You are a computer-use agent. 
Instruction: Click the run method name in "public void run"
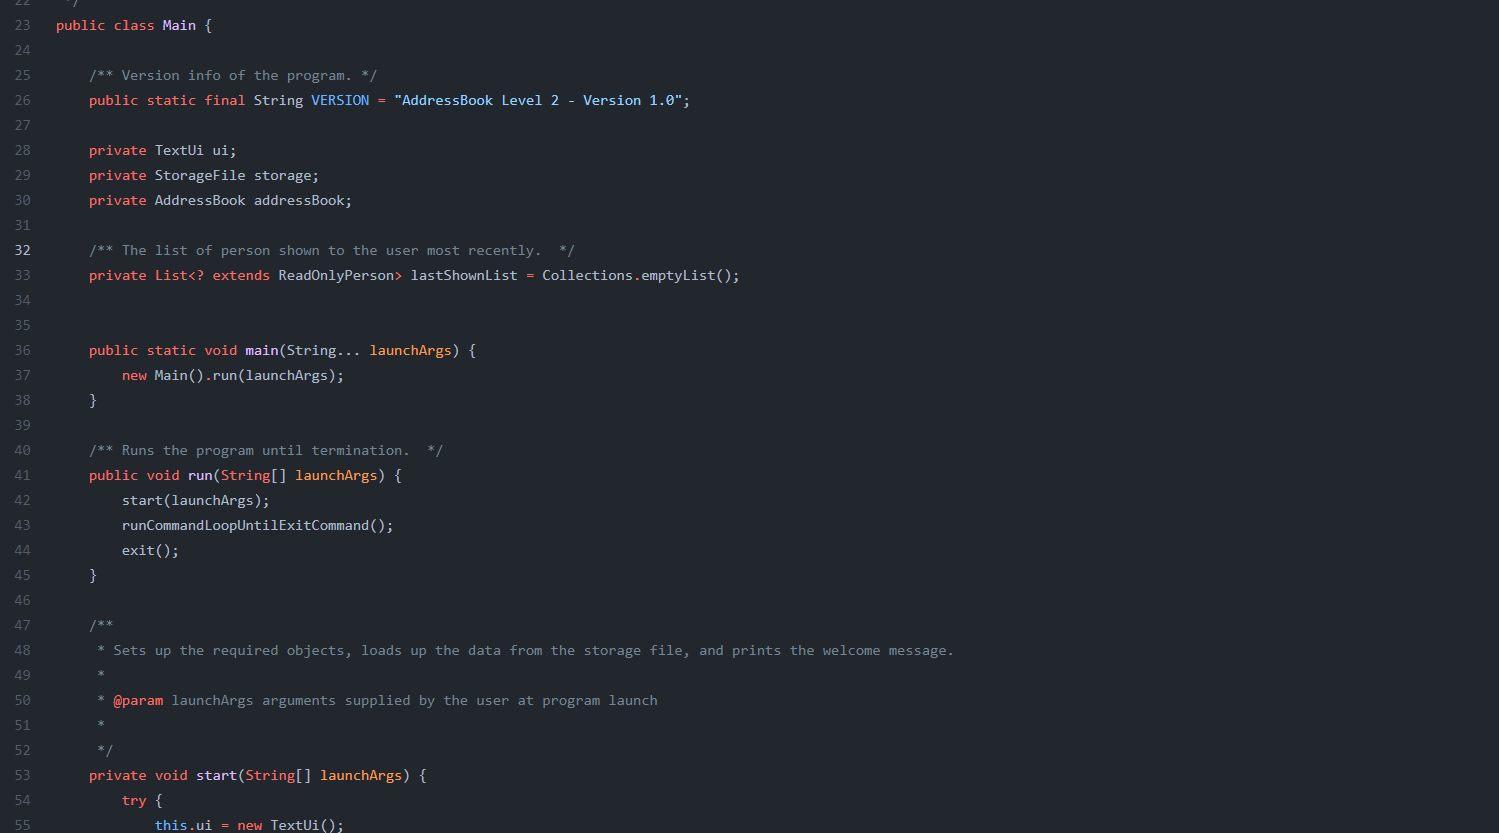[x=200, y=475]
